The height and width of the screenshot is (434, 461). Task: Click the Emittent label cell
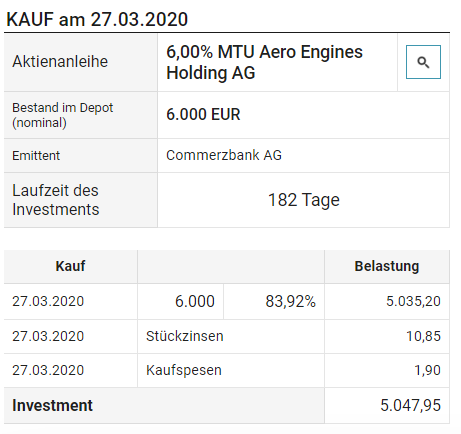pyautogui.click(x=81, y=156)
